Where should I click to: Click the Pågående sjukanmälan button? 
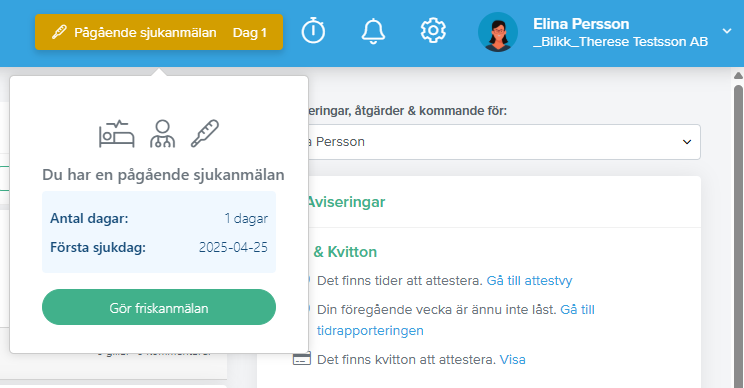click(x=159, y=32)
